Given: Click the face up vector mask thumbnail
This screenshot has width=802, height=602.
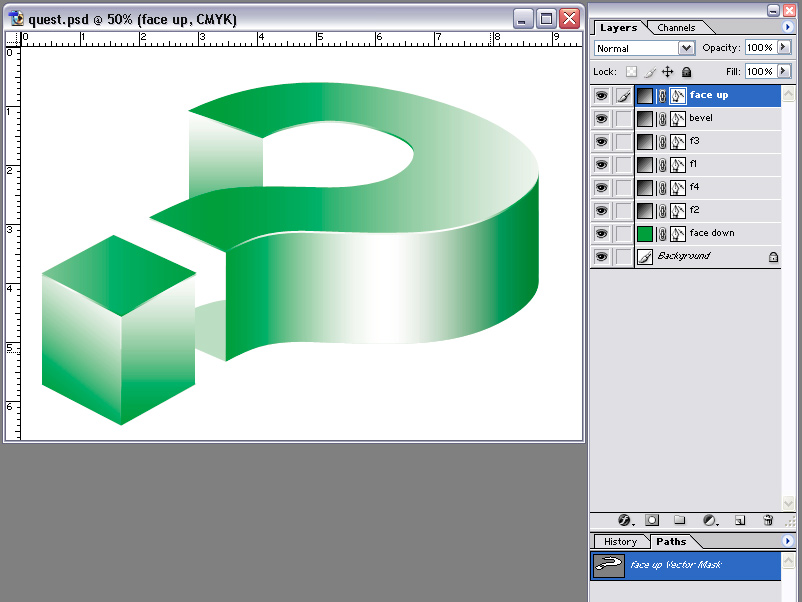Looking at the screenshot, I should (678, 96).
